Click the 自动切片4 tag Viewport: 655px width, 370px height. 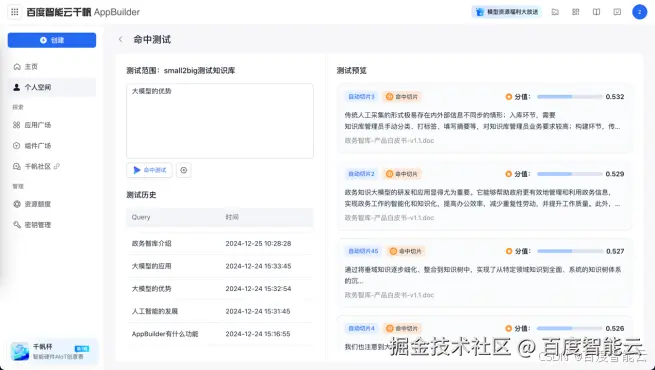(361, 328)
